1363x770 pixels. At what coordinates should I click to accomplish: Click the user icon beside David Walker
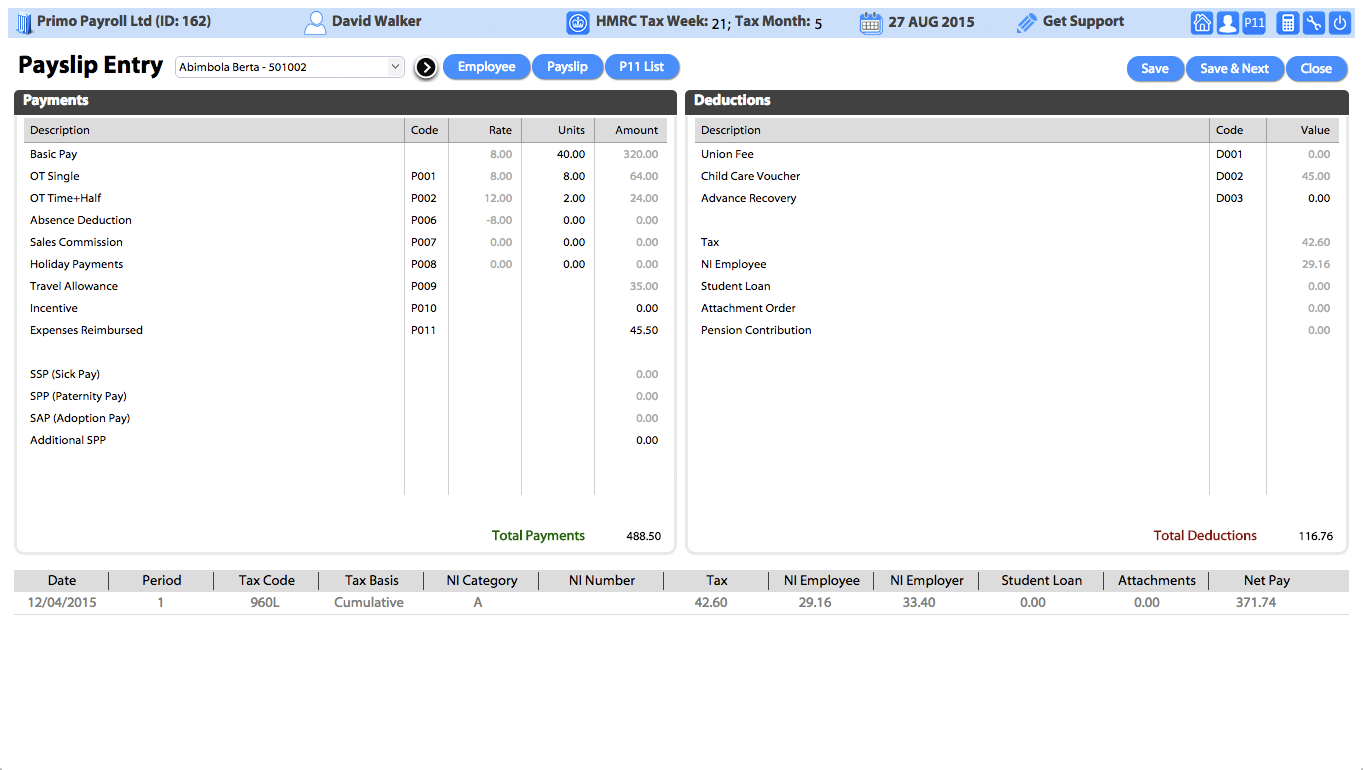pos(315,23)
